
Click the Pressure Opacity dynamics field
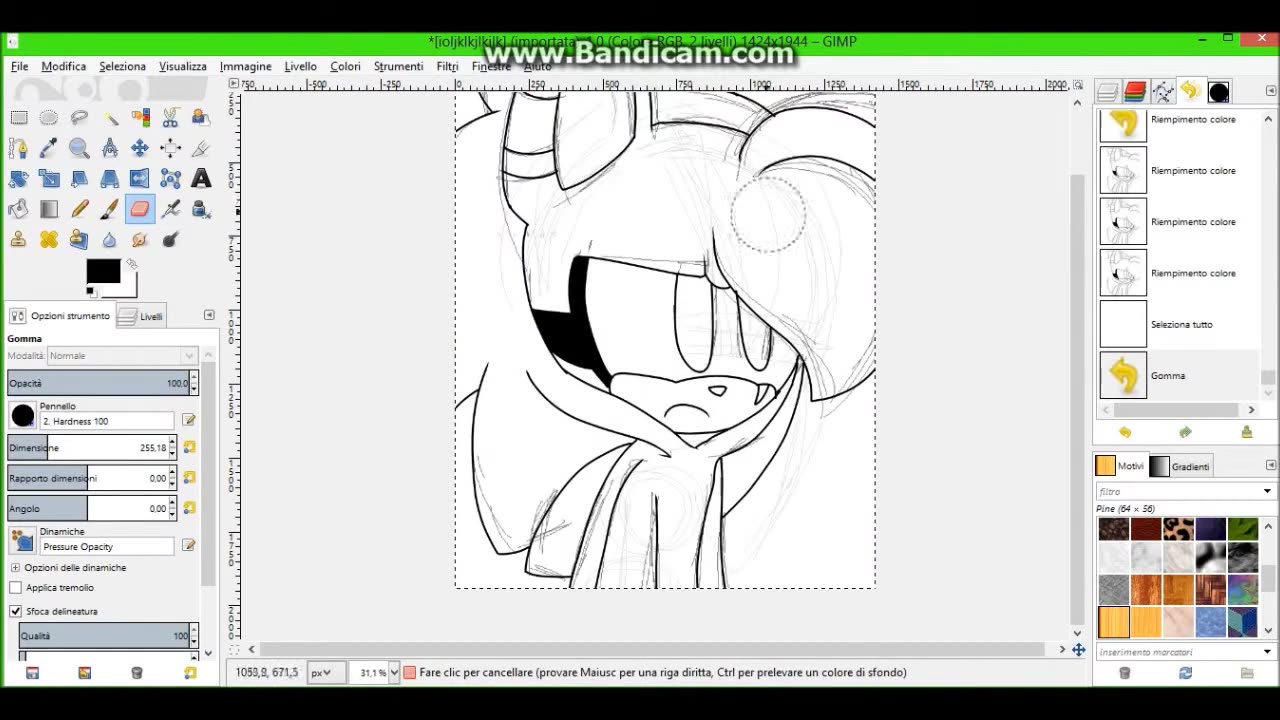point(106,547)
